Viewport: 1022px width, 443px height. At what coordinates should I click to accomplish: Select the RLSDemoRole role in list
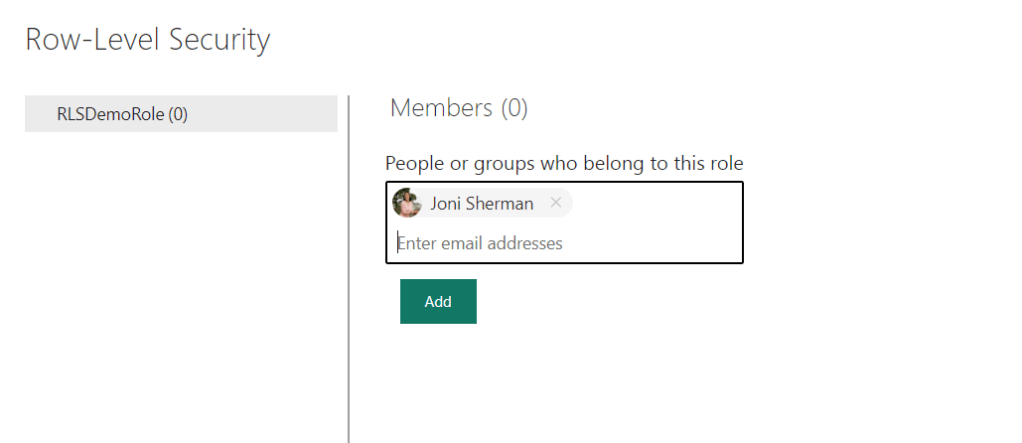[x=122, y=114]
